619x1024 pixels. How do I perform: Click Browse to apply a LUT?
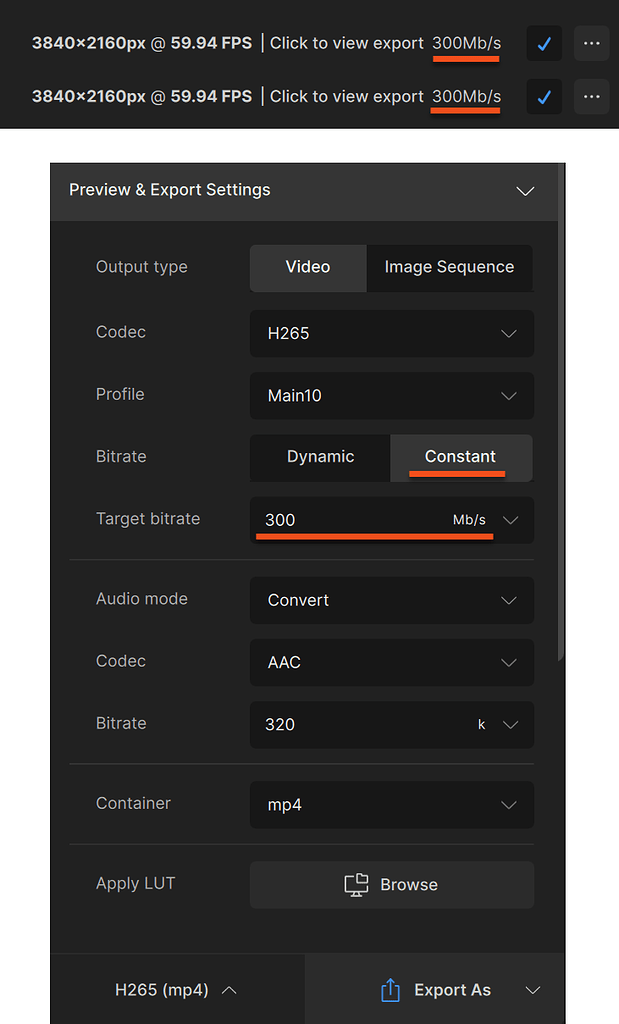(x=391, y=884)
